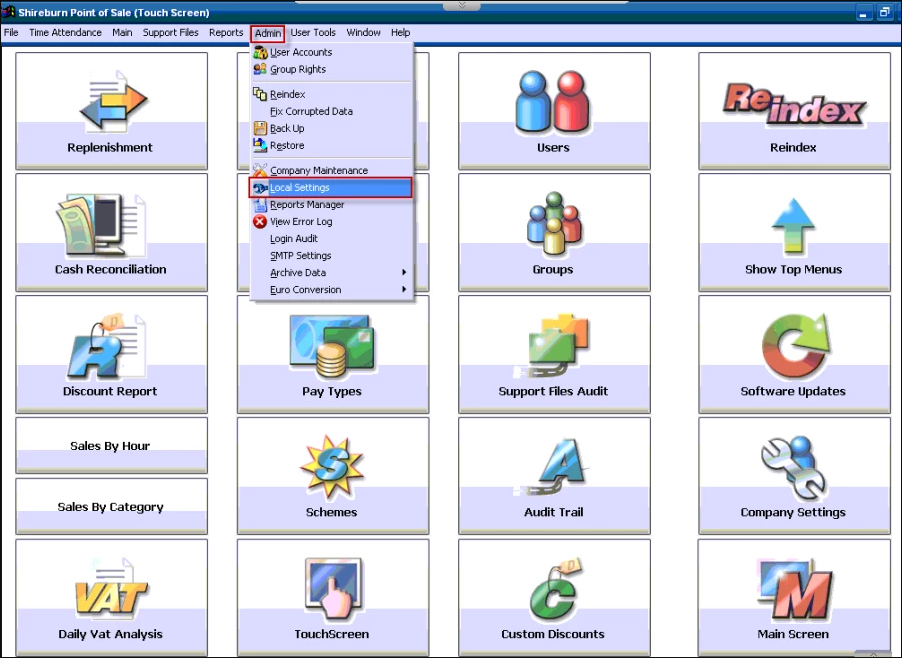
Task: Open the Reports menu
Action: (x=226, y=33)
